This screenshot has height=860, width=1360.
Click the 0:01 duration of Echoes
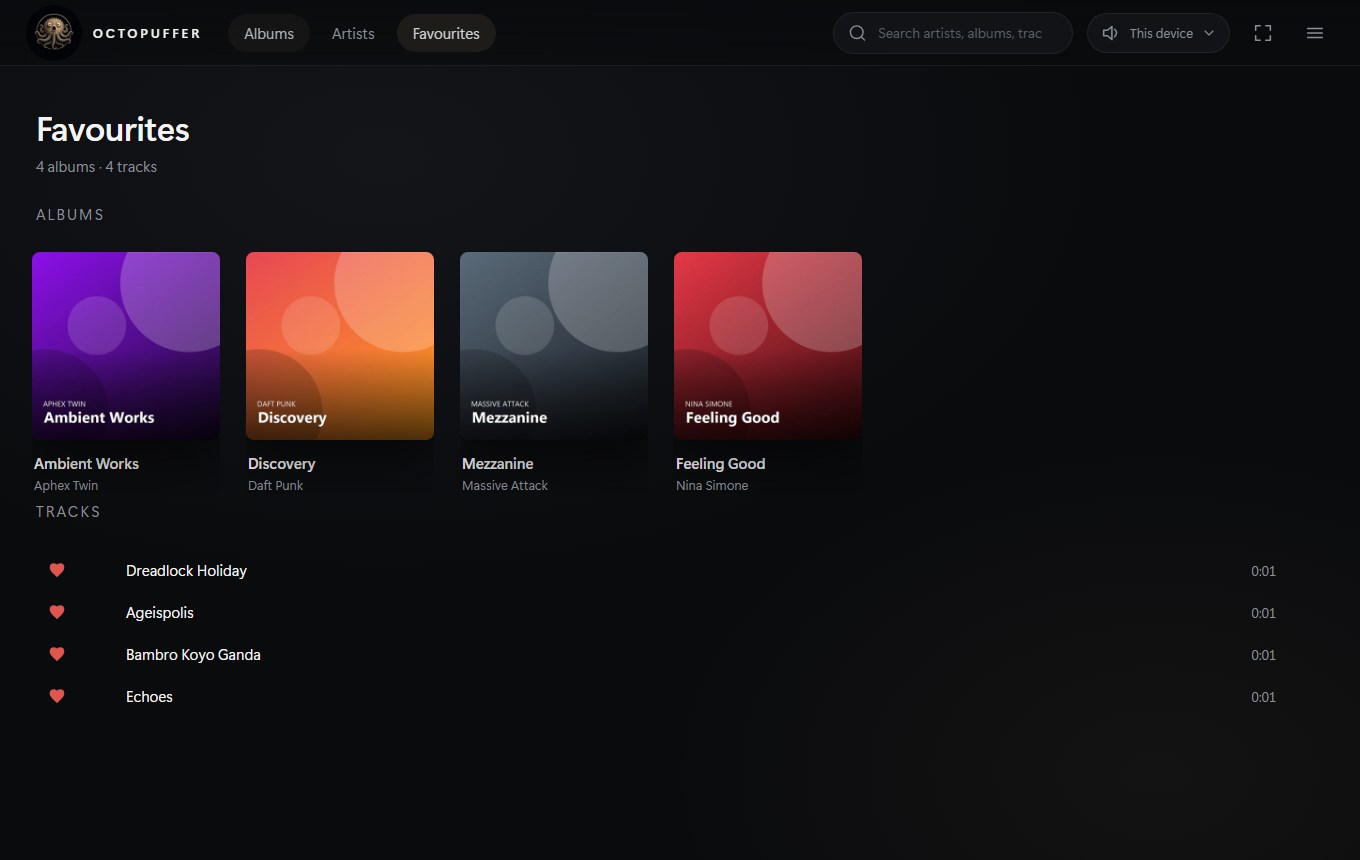coord(1263,697)
